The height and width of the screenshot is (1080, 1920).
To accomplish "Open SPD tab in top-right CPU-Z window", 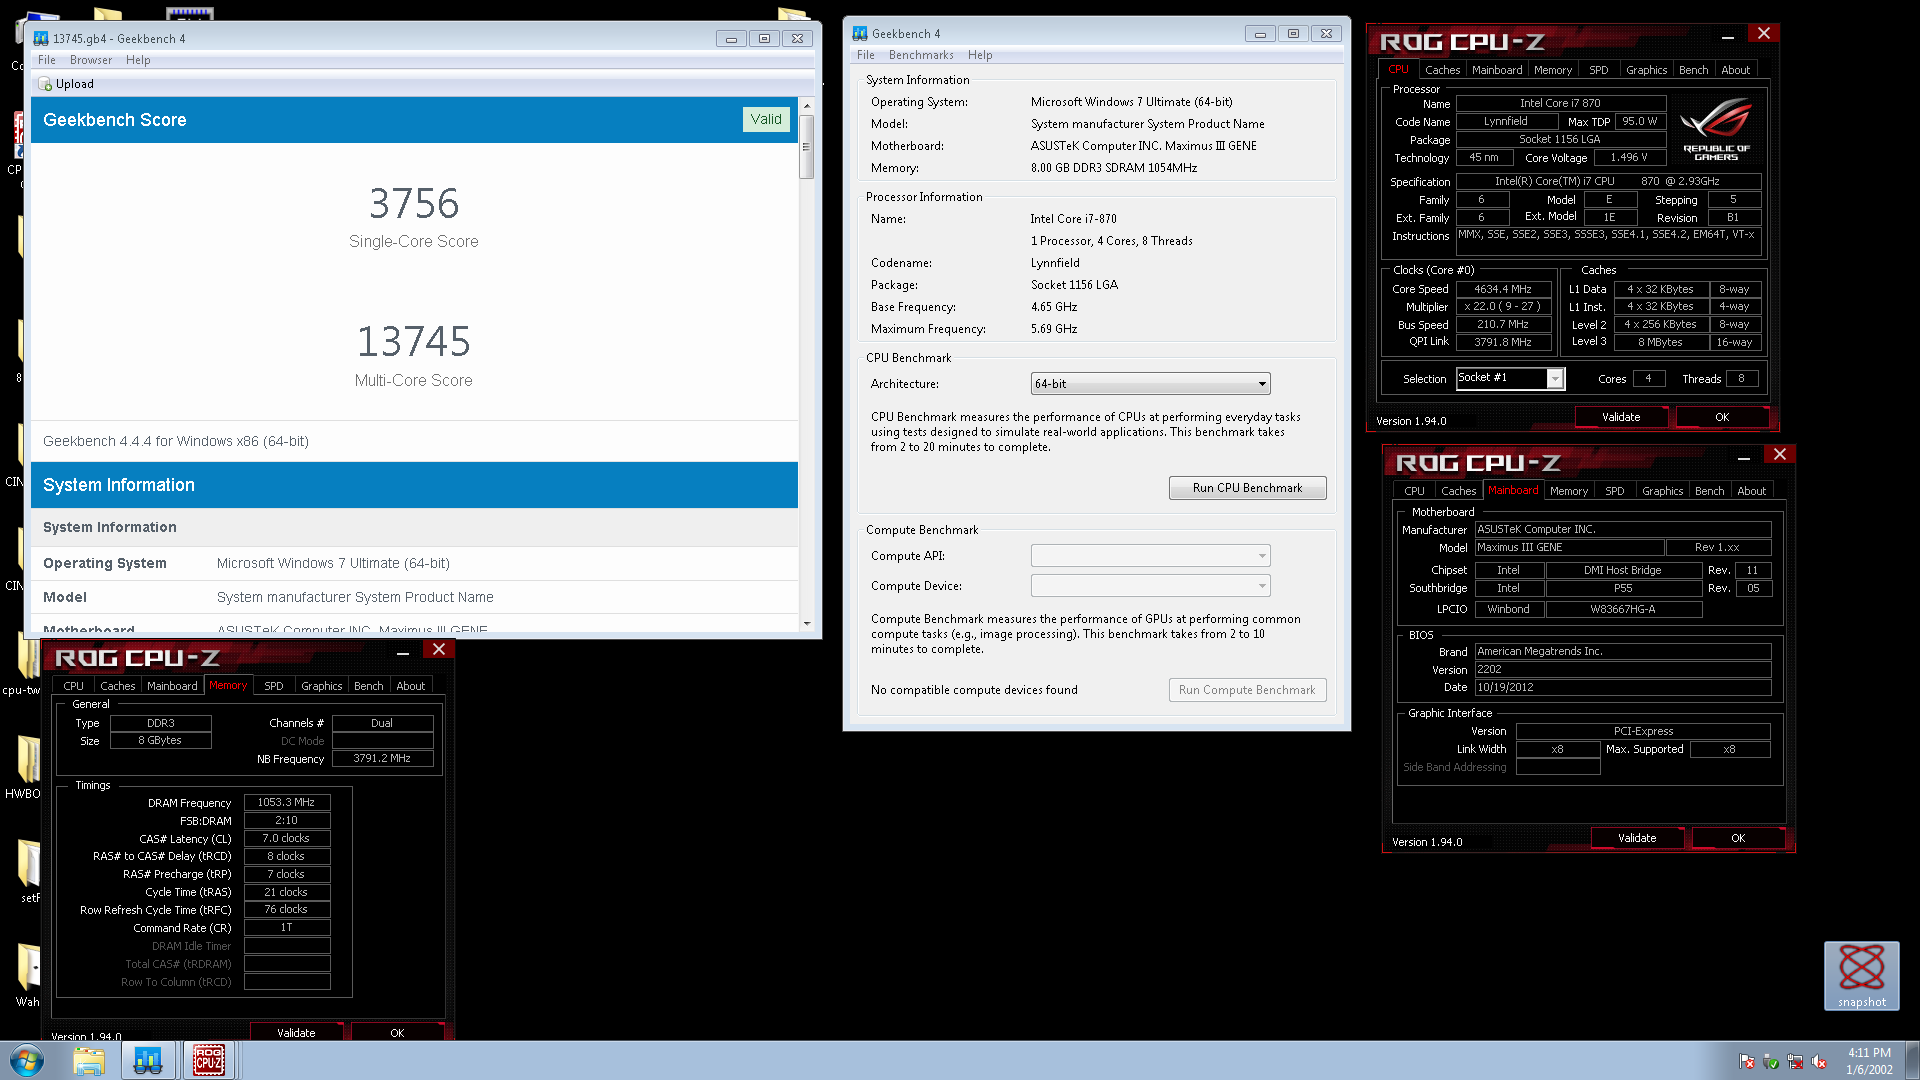I will pos(1599,70).
